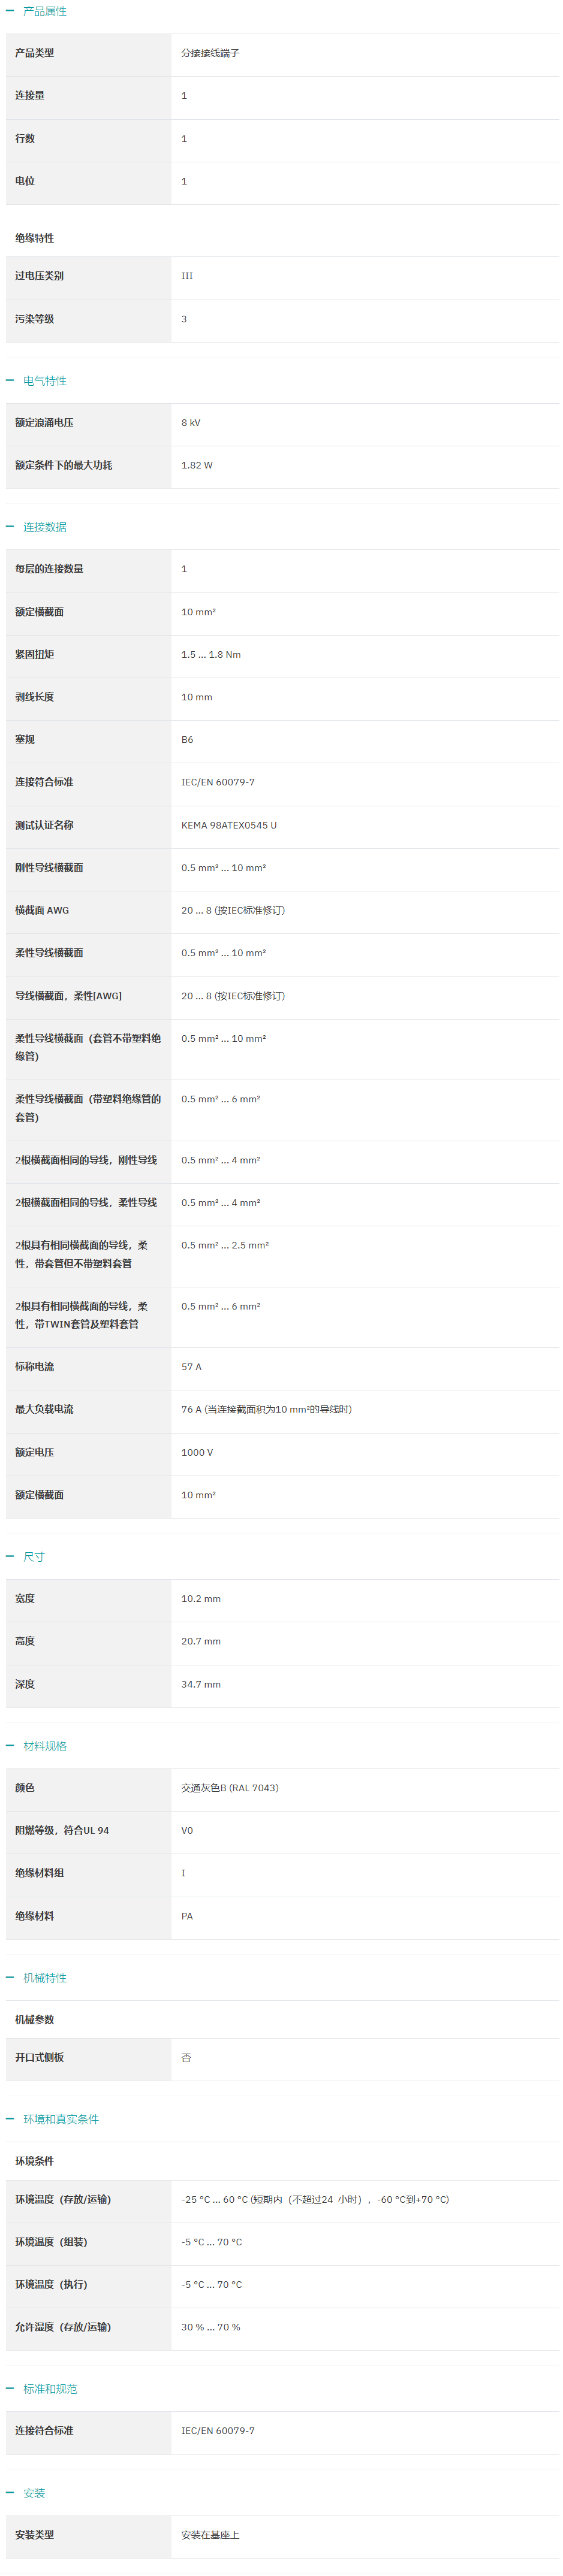
Task: Click the 环境温度（执行）label
Action: pos(51,2284)
